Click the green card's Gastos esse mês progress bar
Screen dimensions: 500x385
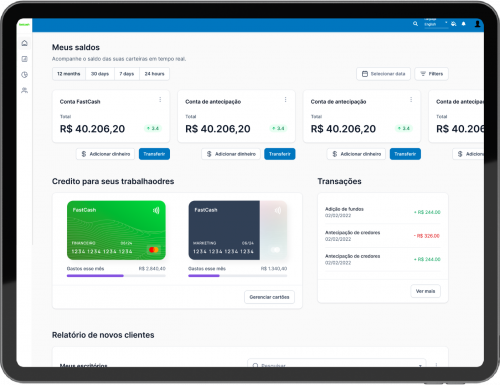116,276
